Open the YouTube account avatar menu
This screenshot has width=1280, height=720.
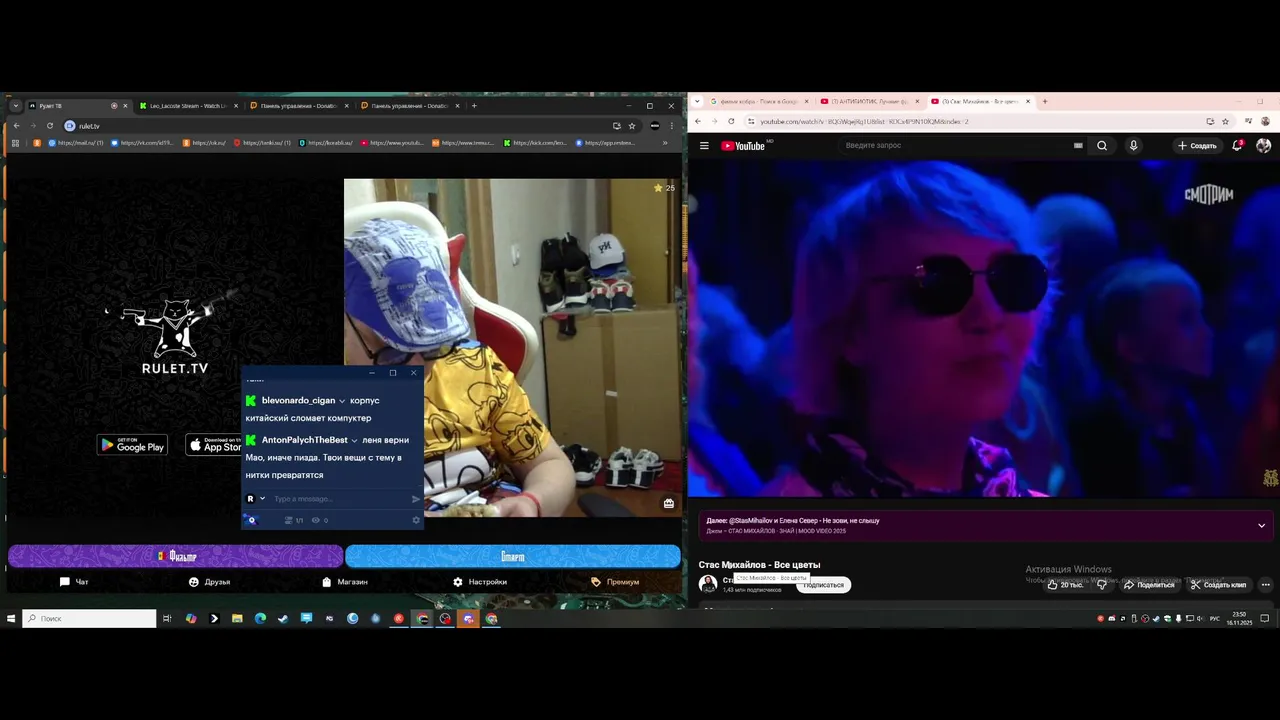tap(1263, 146)
